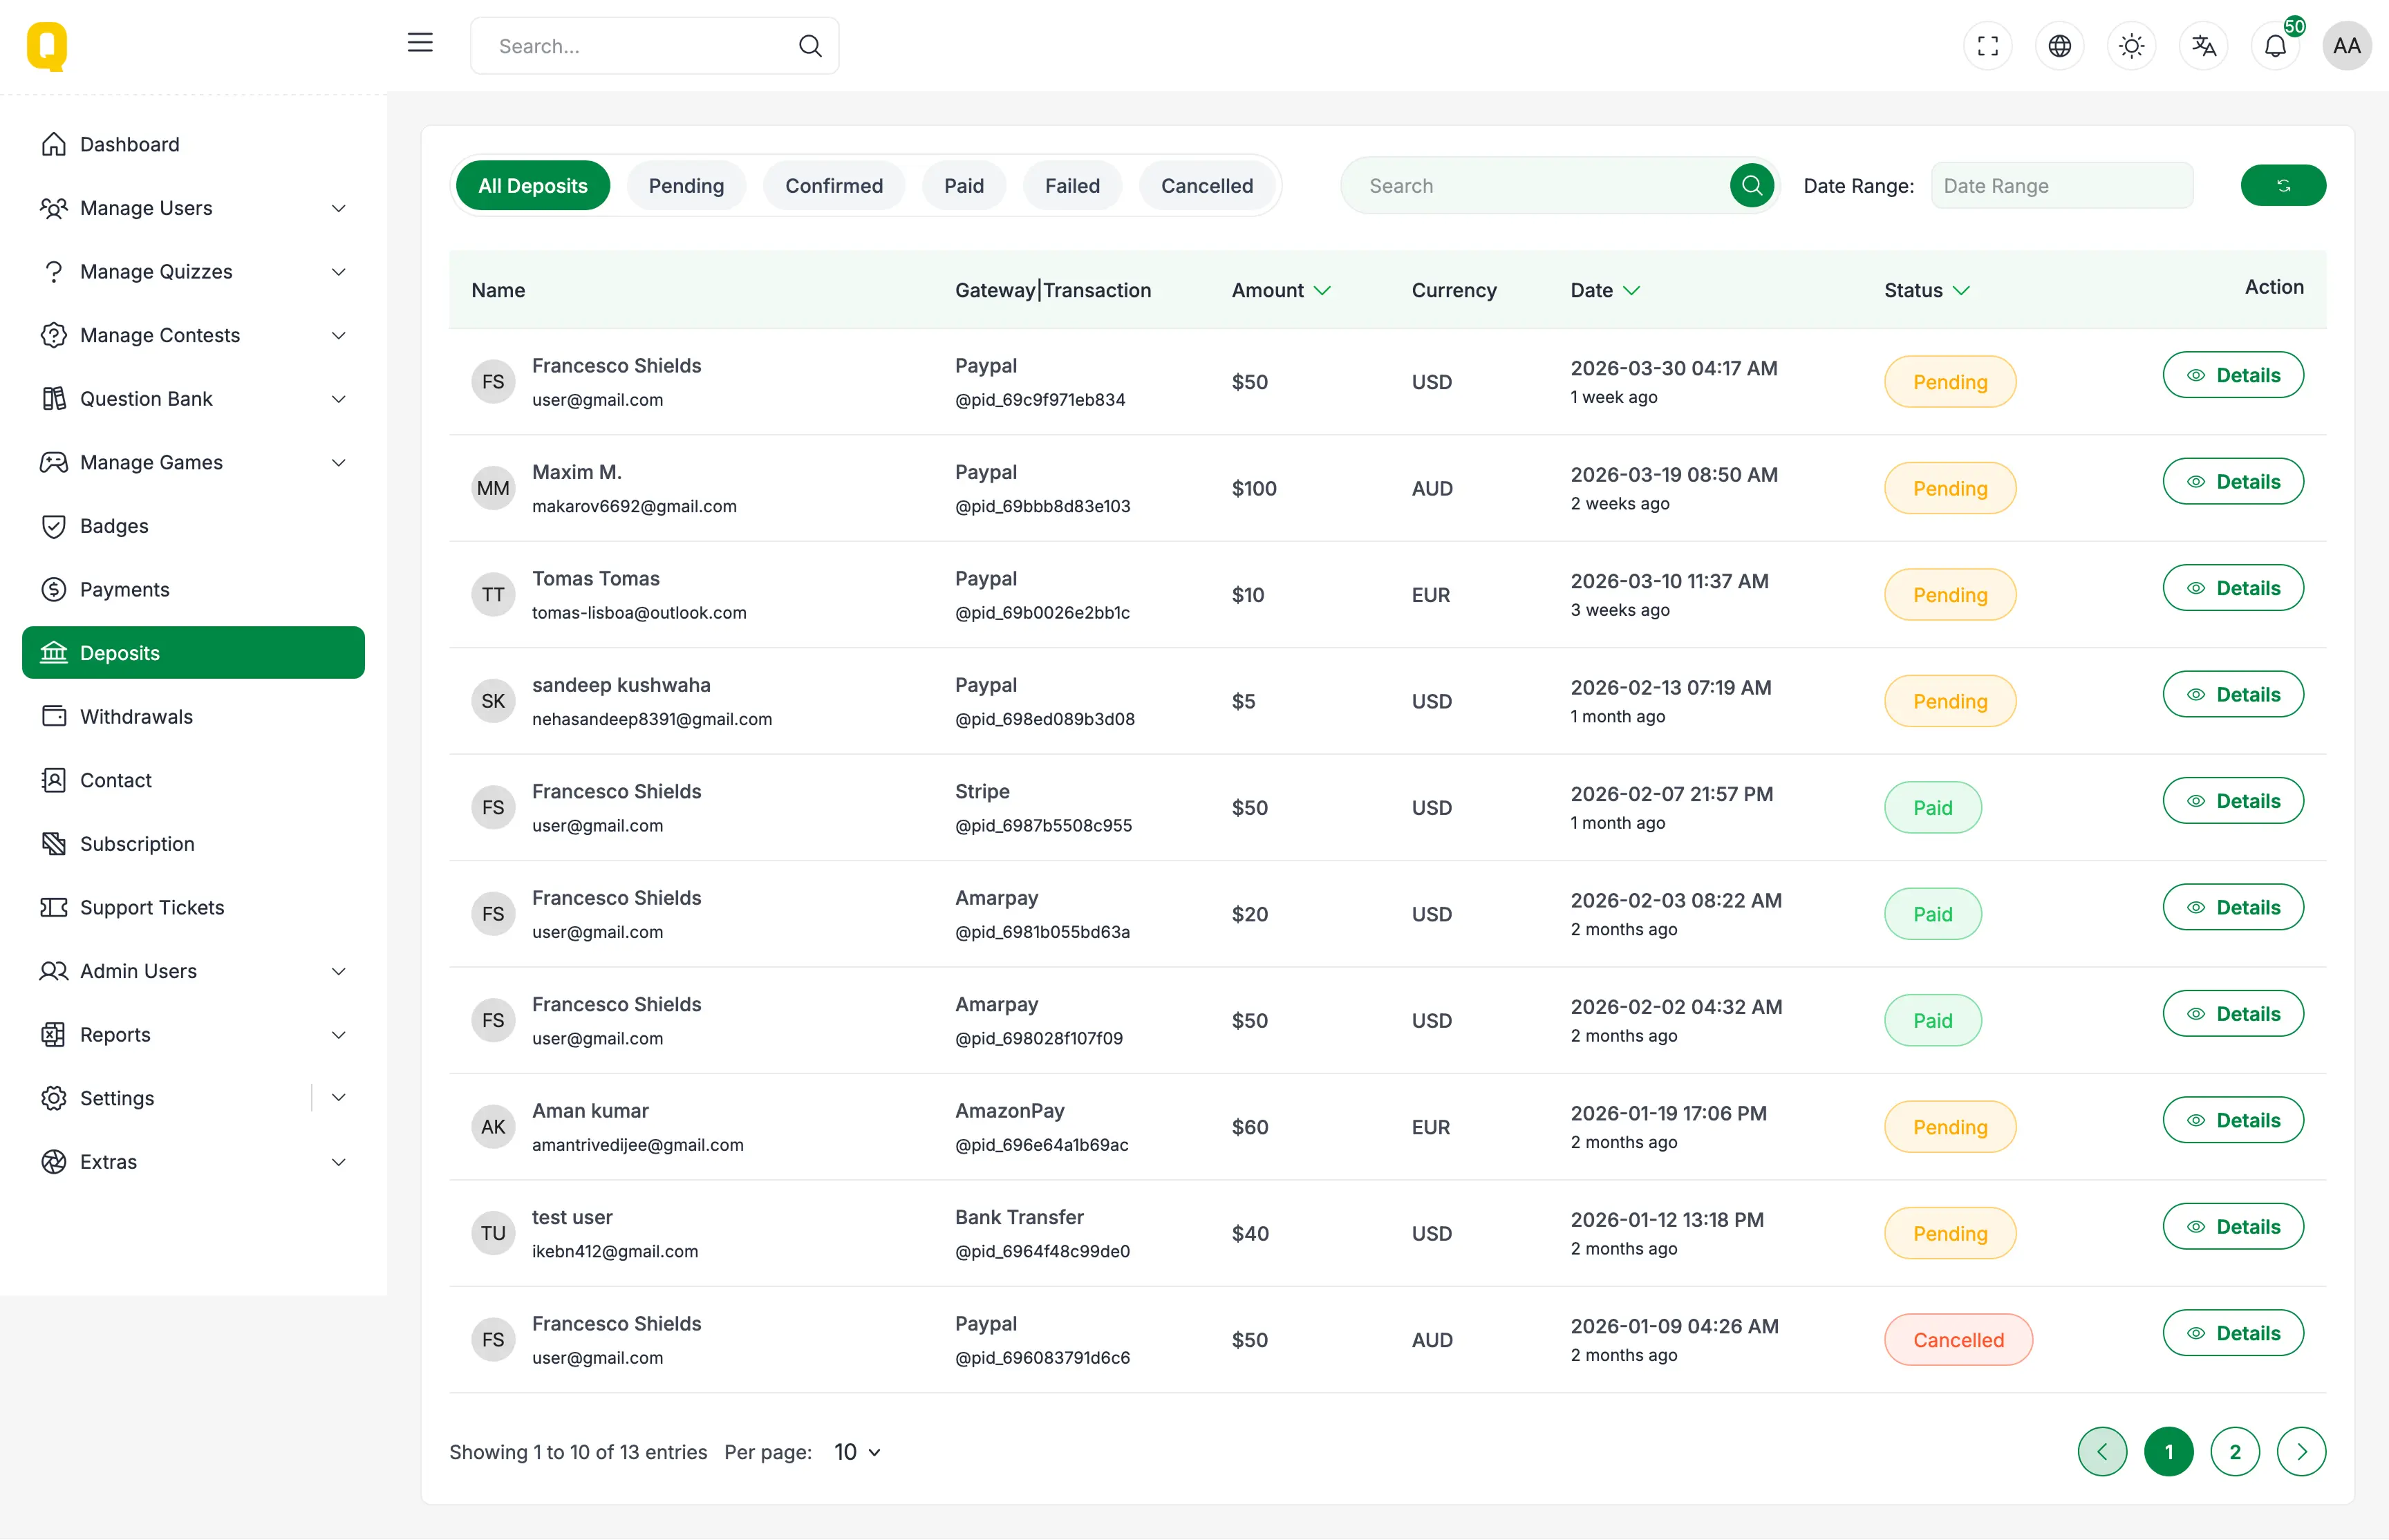Click green search icon in deposits filter
The image size is (2389, 1540).
(x=1751, y=186)
